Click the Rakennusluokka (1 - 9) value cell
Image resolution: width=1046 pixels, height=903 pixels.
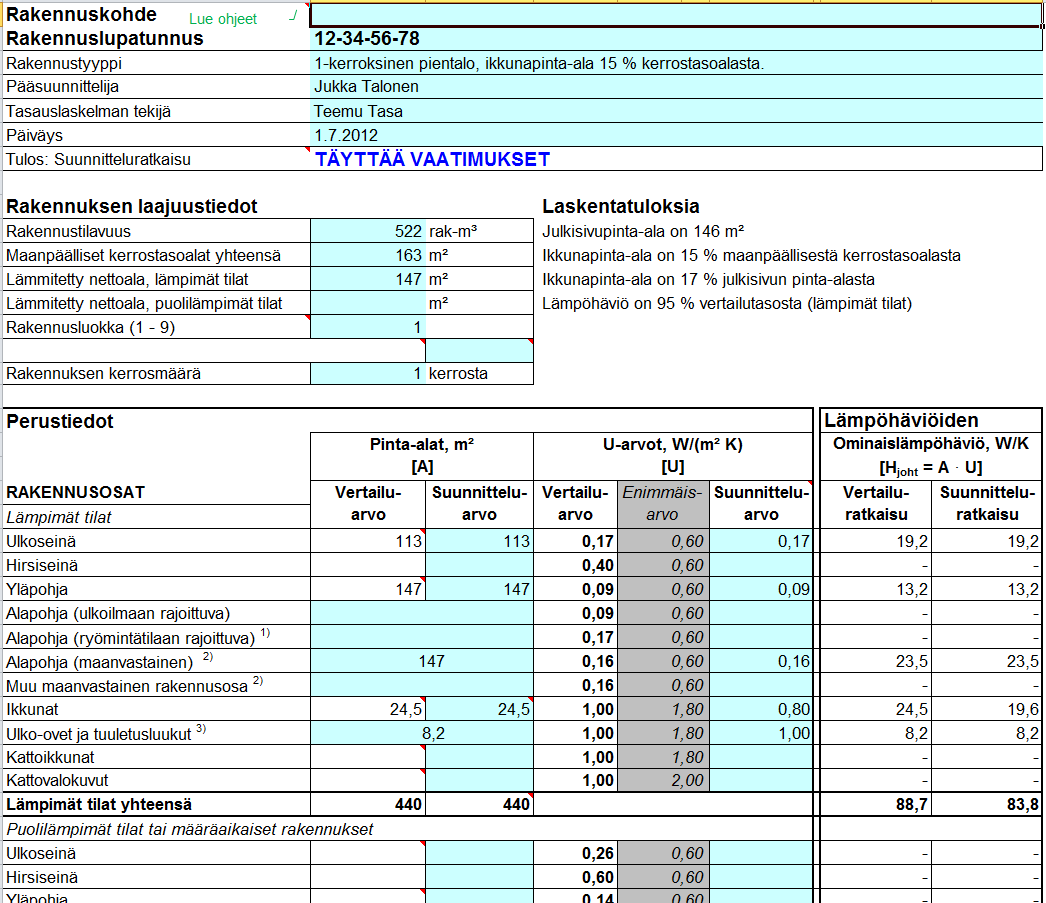(368, 327)
